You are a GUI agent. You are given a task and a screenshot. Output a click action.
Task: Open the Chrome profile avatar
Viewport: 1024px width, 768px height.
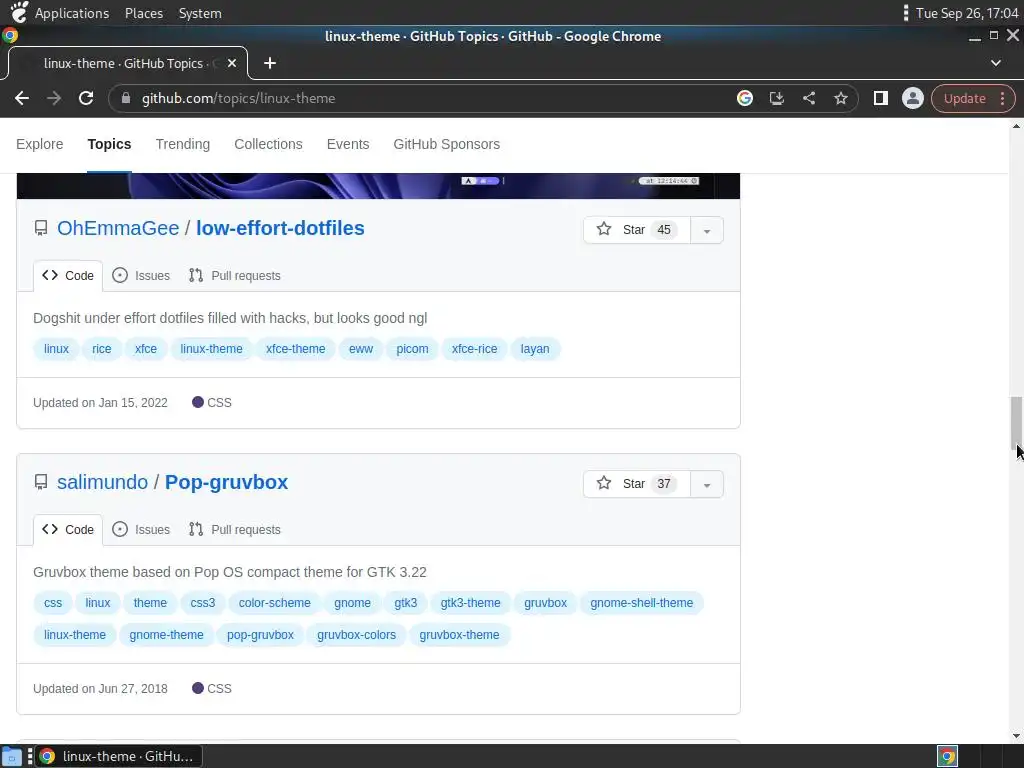(912, 98)
